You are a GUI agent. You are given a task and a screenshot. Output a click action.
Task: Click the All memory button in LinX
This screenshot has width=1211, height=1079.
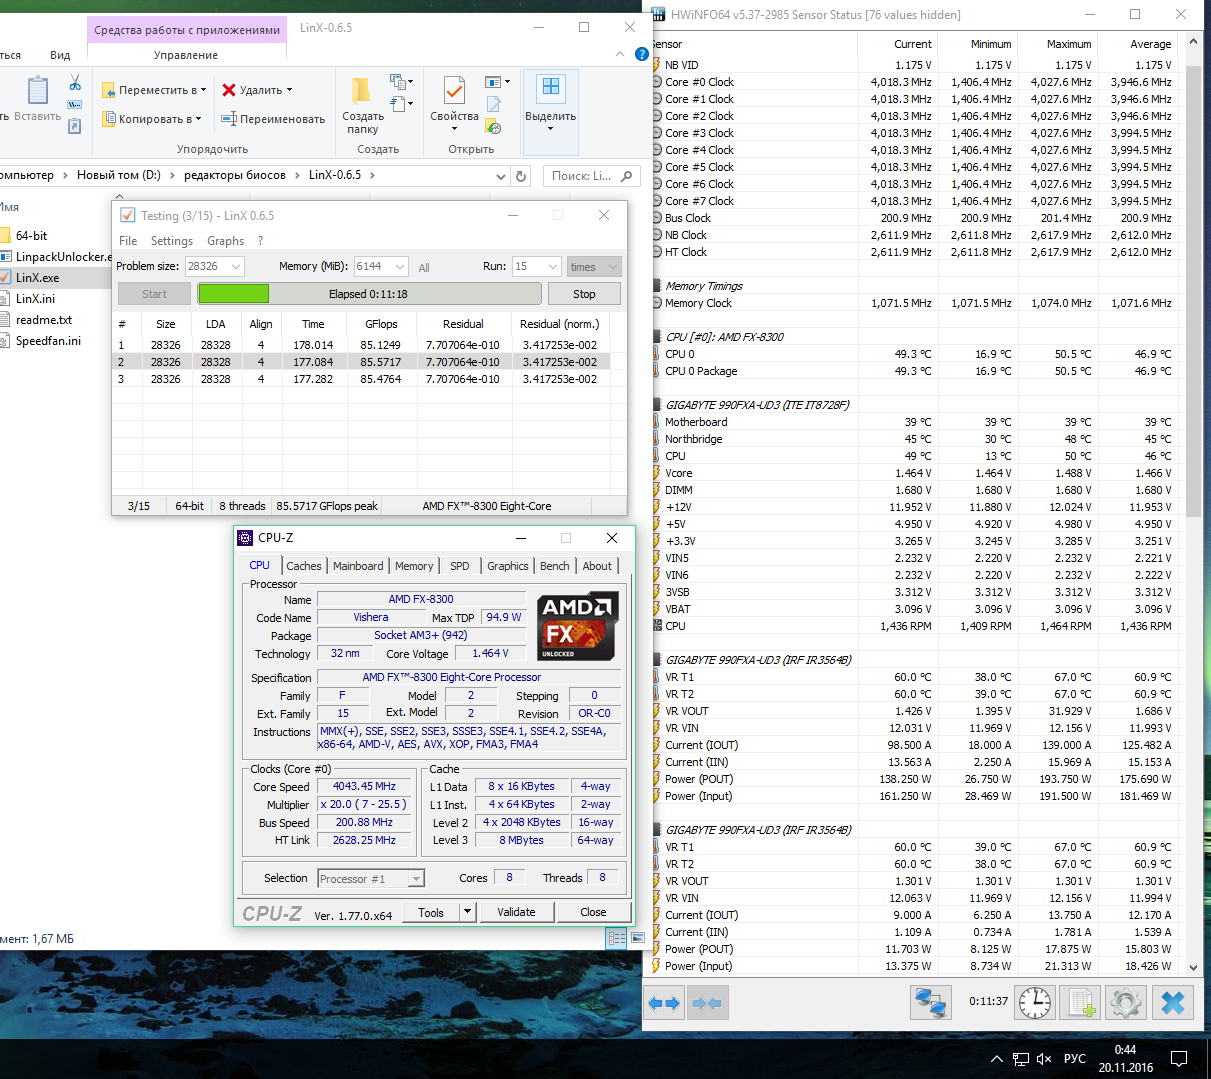coord(424,267)
